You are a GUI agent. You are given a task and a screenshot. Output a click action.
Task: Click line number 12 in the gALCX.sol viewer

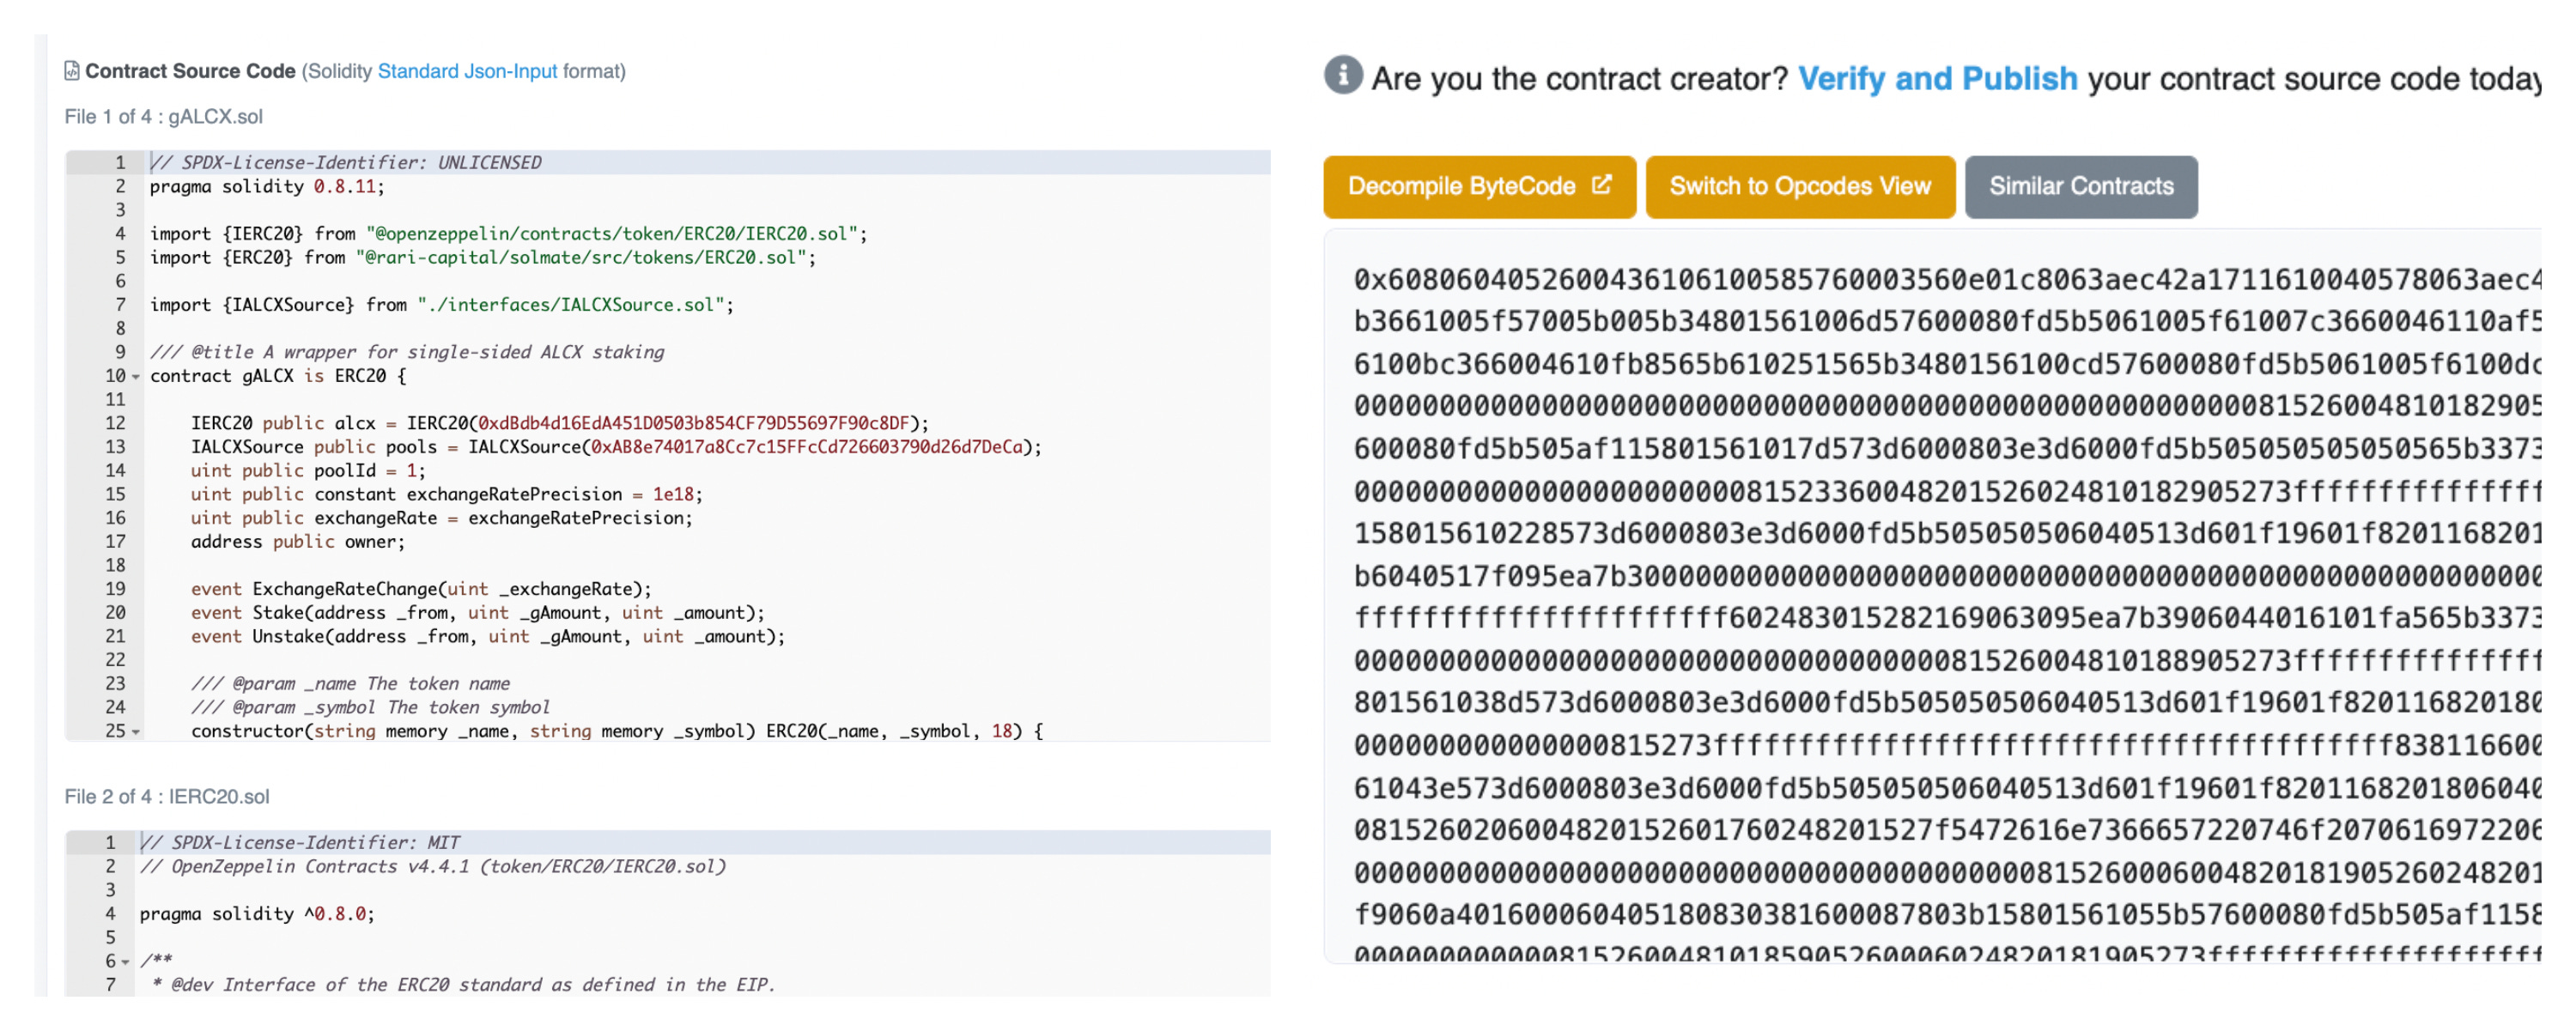(x=115, y=422)
